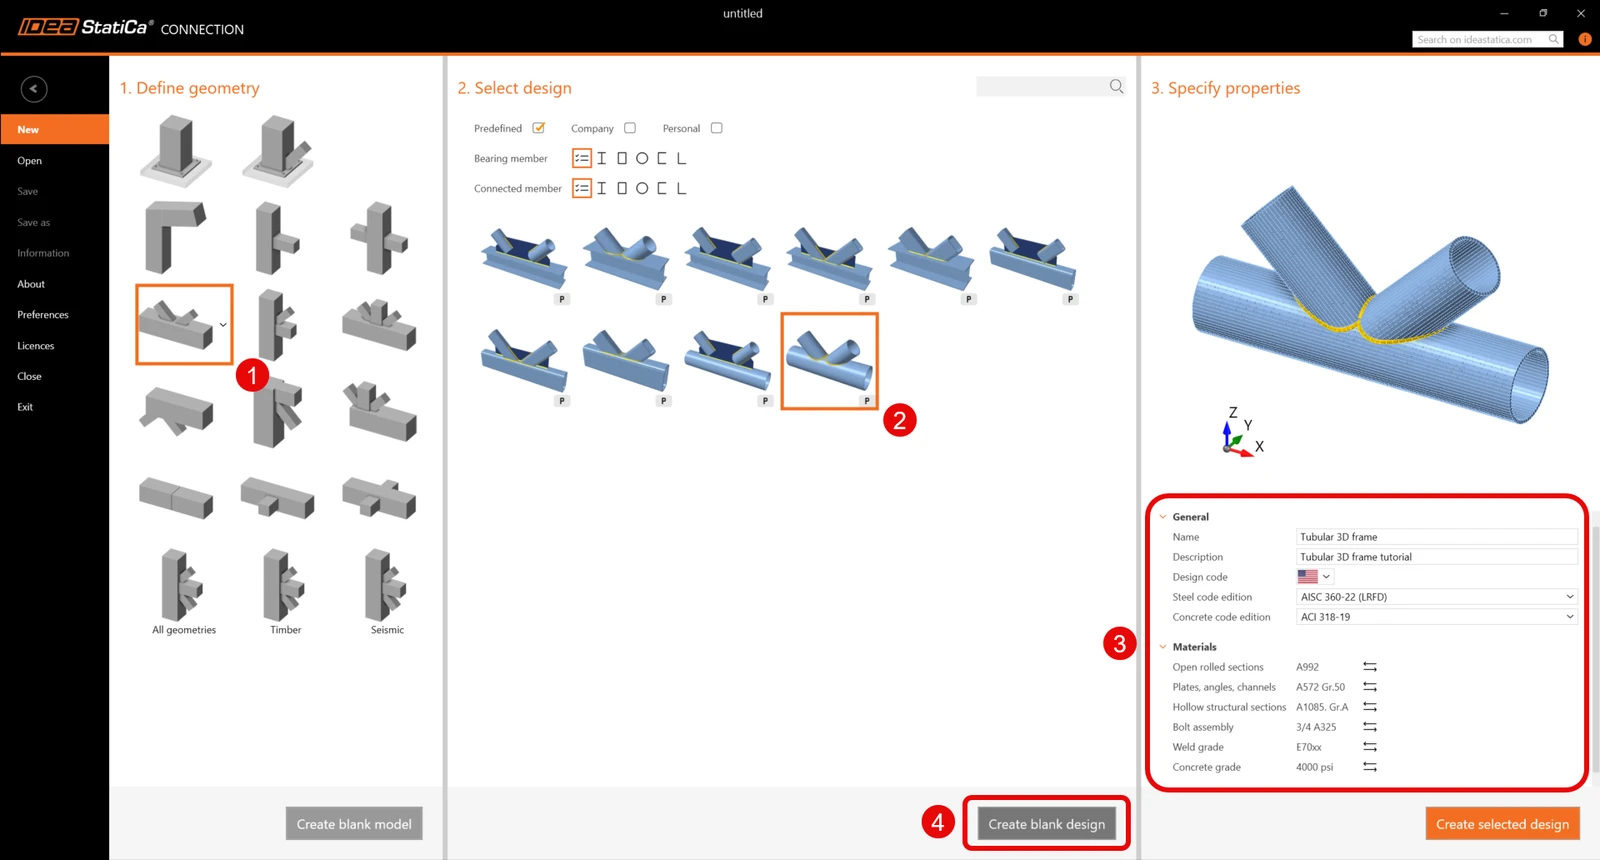Click the search magnifier in Select design
1600x860 pixels.
(1116, 87)
